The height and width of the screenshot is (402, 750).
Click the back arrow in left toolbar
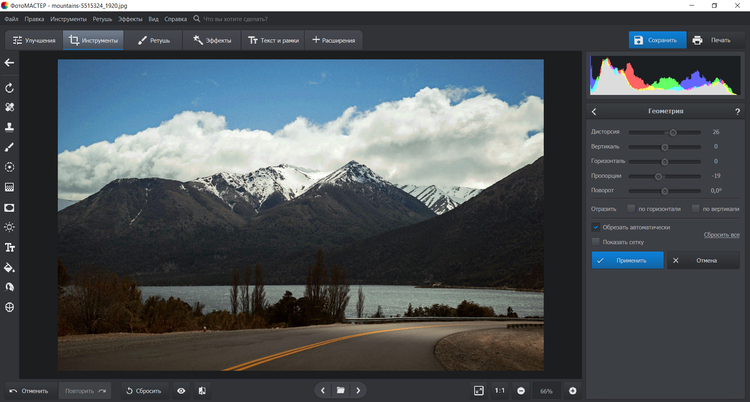pyautogui.click(x=9, y=63)
